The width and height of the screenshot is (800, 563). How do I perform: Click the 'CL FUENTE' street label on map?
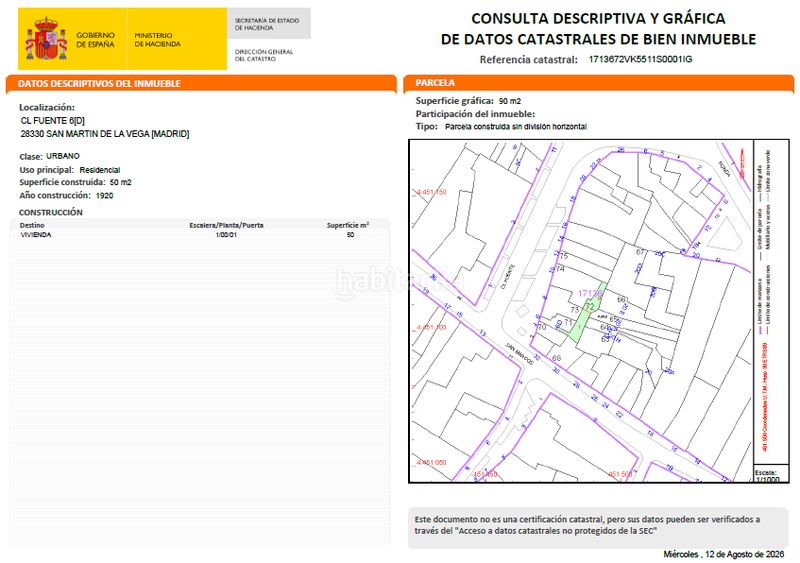[508, 276]
